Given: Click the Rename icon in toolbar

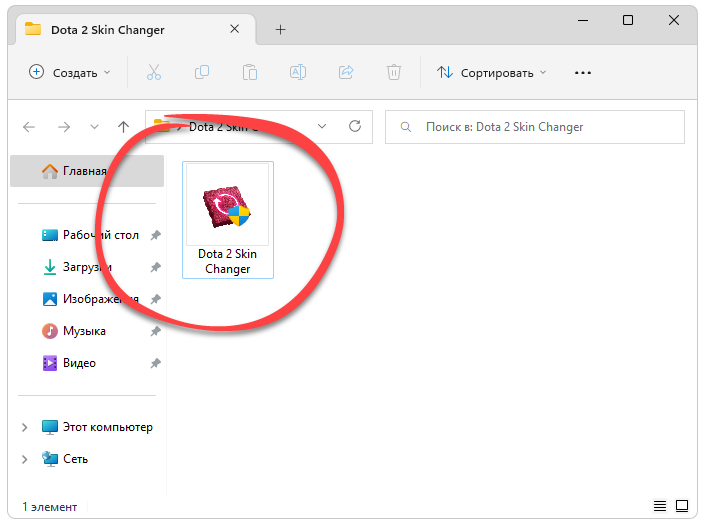Looking at the screenshot, I should 298,72.
